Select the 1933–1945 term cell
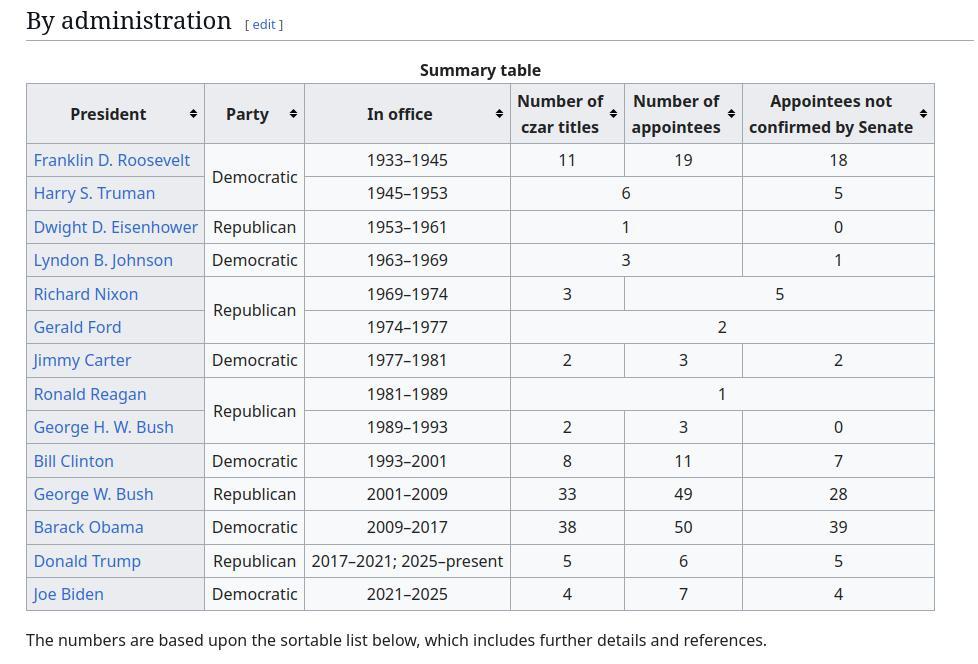The width and height of the screenshot is (978, 664). tap(407, 160)
